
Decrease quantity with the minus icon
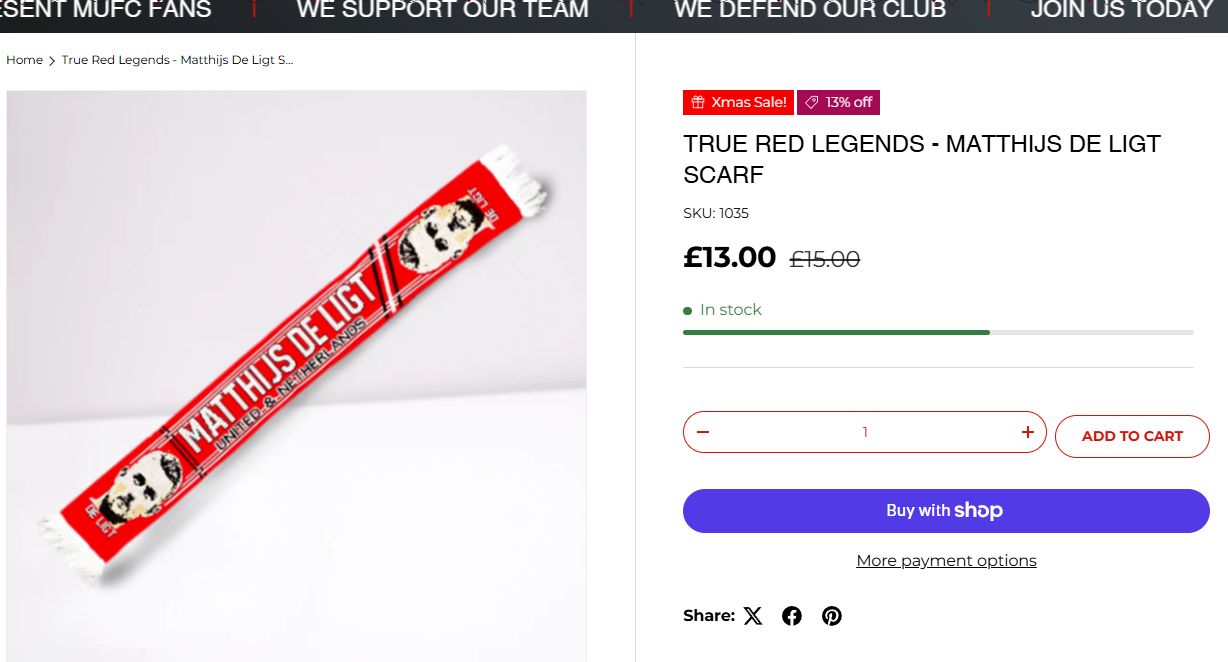tap(703, 432)
